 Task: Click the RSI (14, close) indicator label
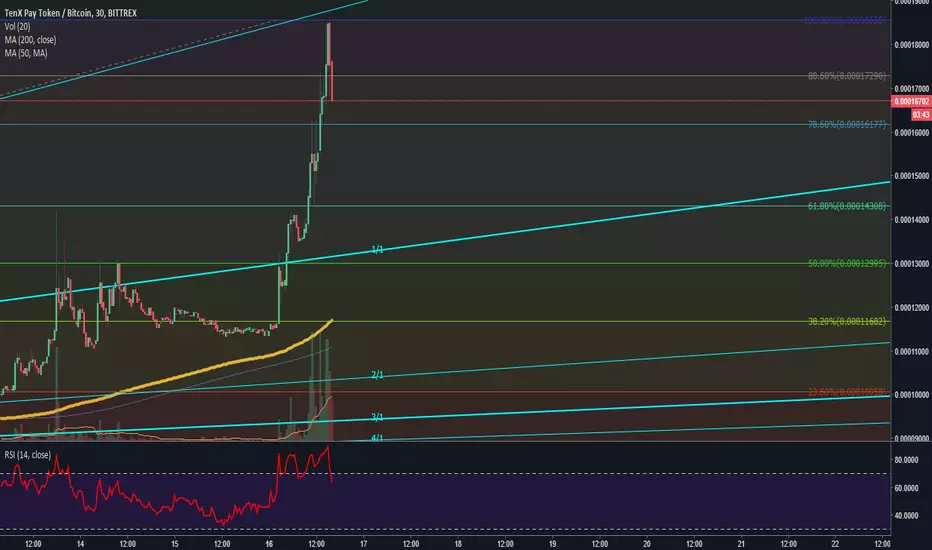pos(27,455)
